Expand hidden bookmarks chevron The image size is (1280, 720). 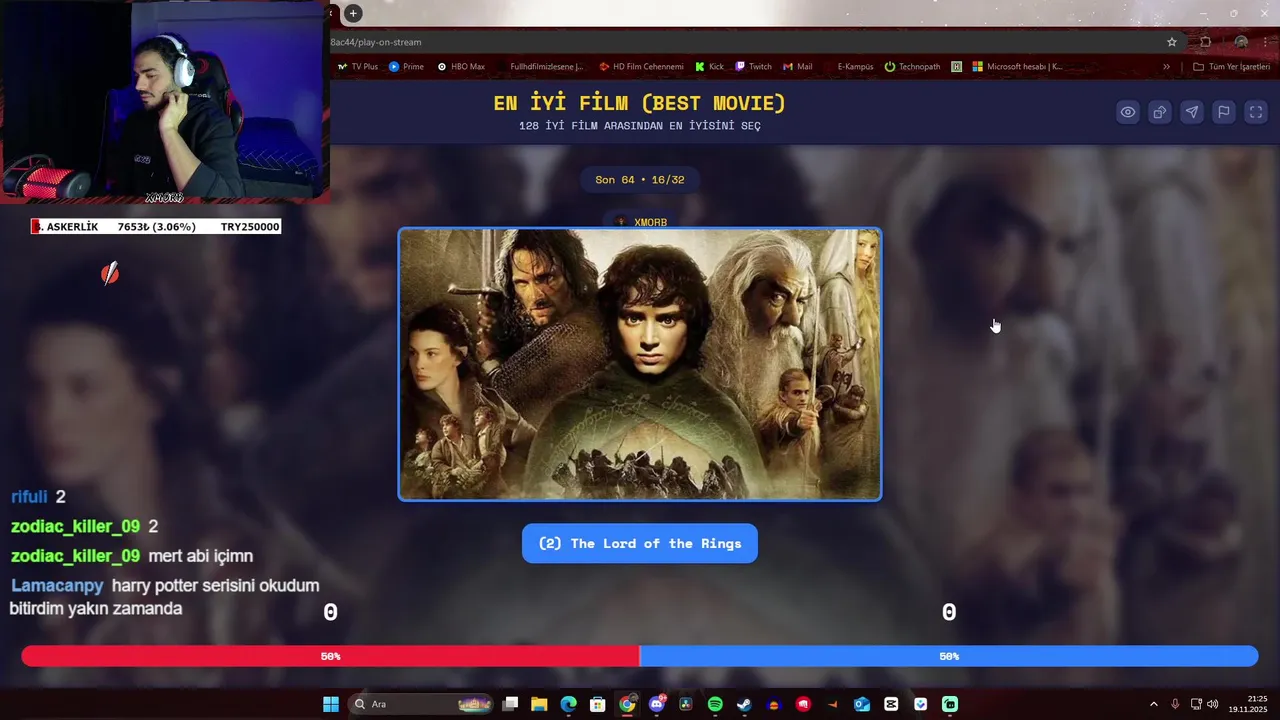(1166, 67)
